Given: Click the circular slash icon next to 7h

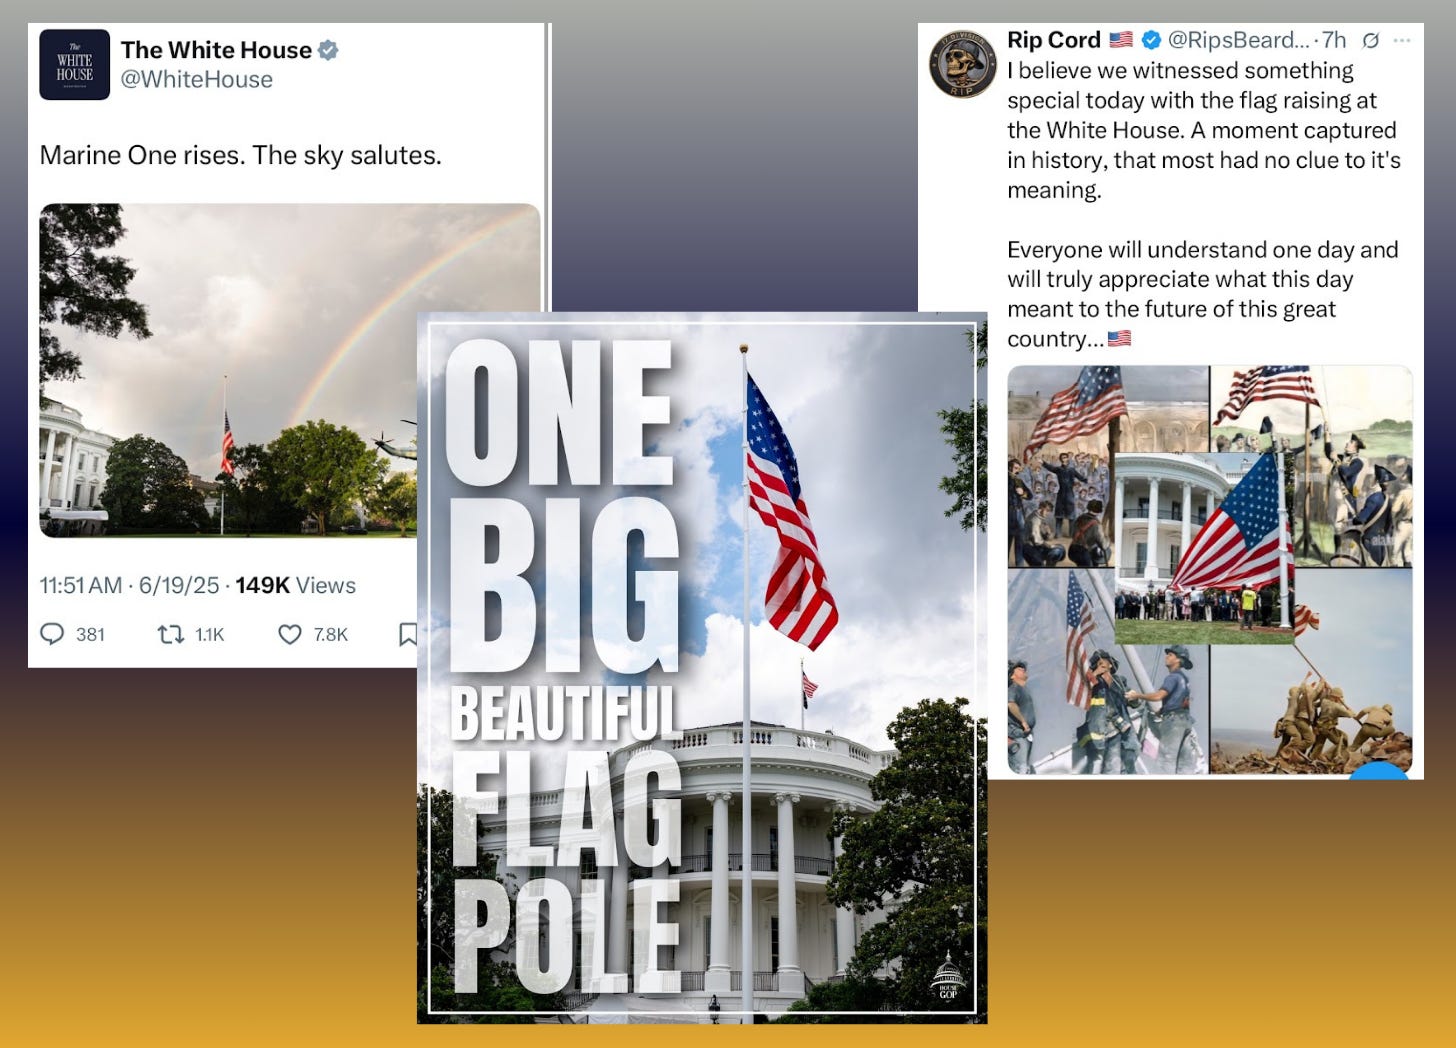Looking at the screenshot, I should click(x=1371, y=41).
